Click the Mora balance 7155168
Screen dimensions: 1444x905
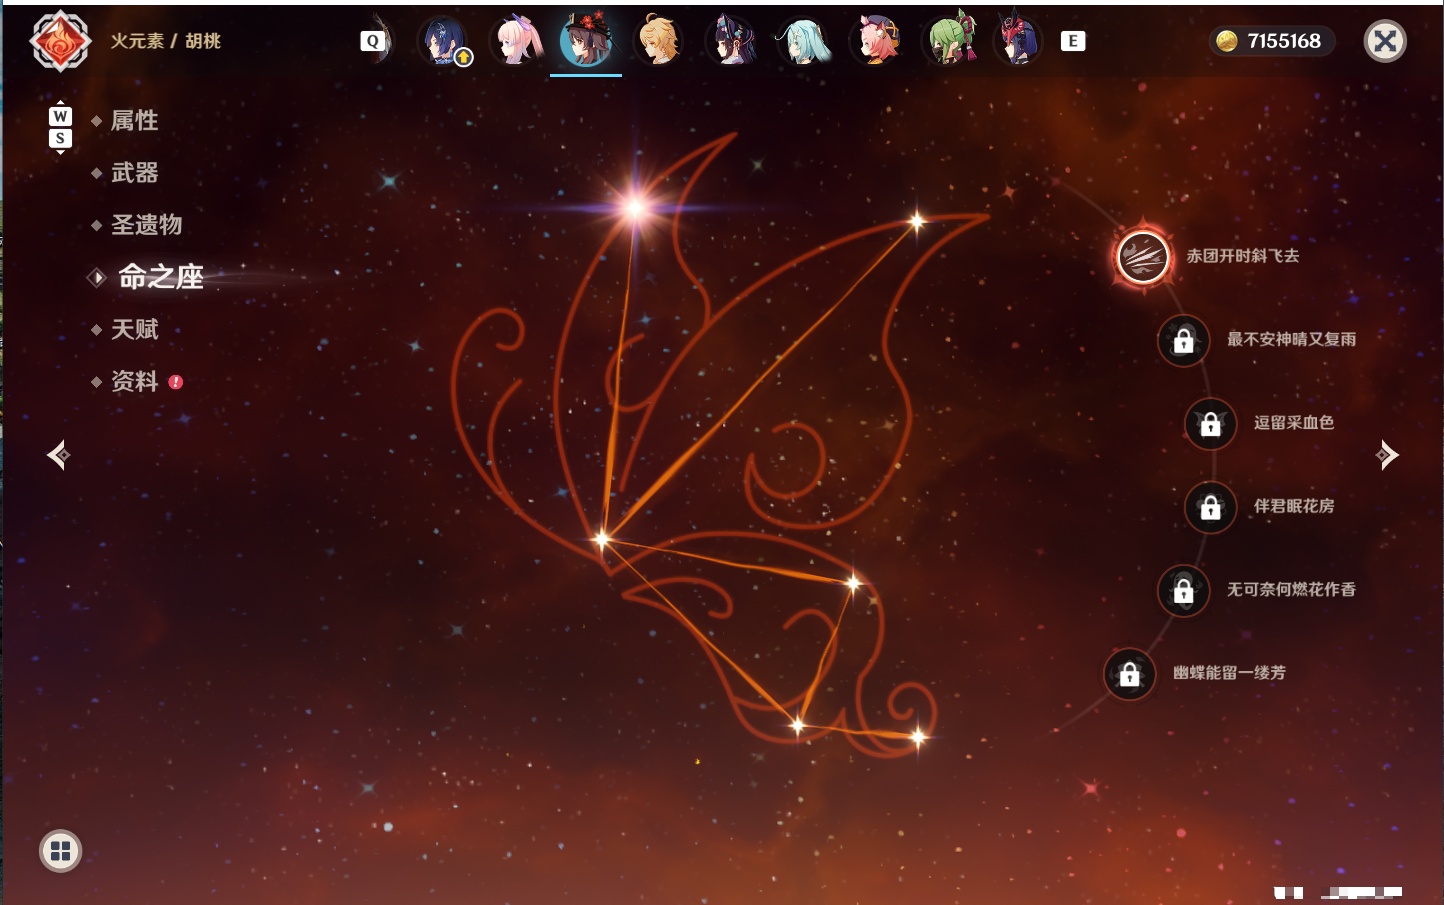[1284, 41]
